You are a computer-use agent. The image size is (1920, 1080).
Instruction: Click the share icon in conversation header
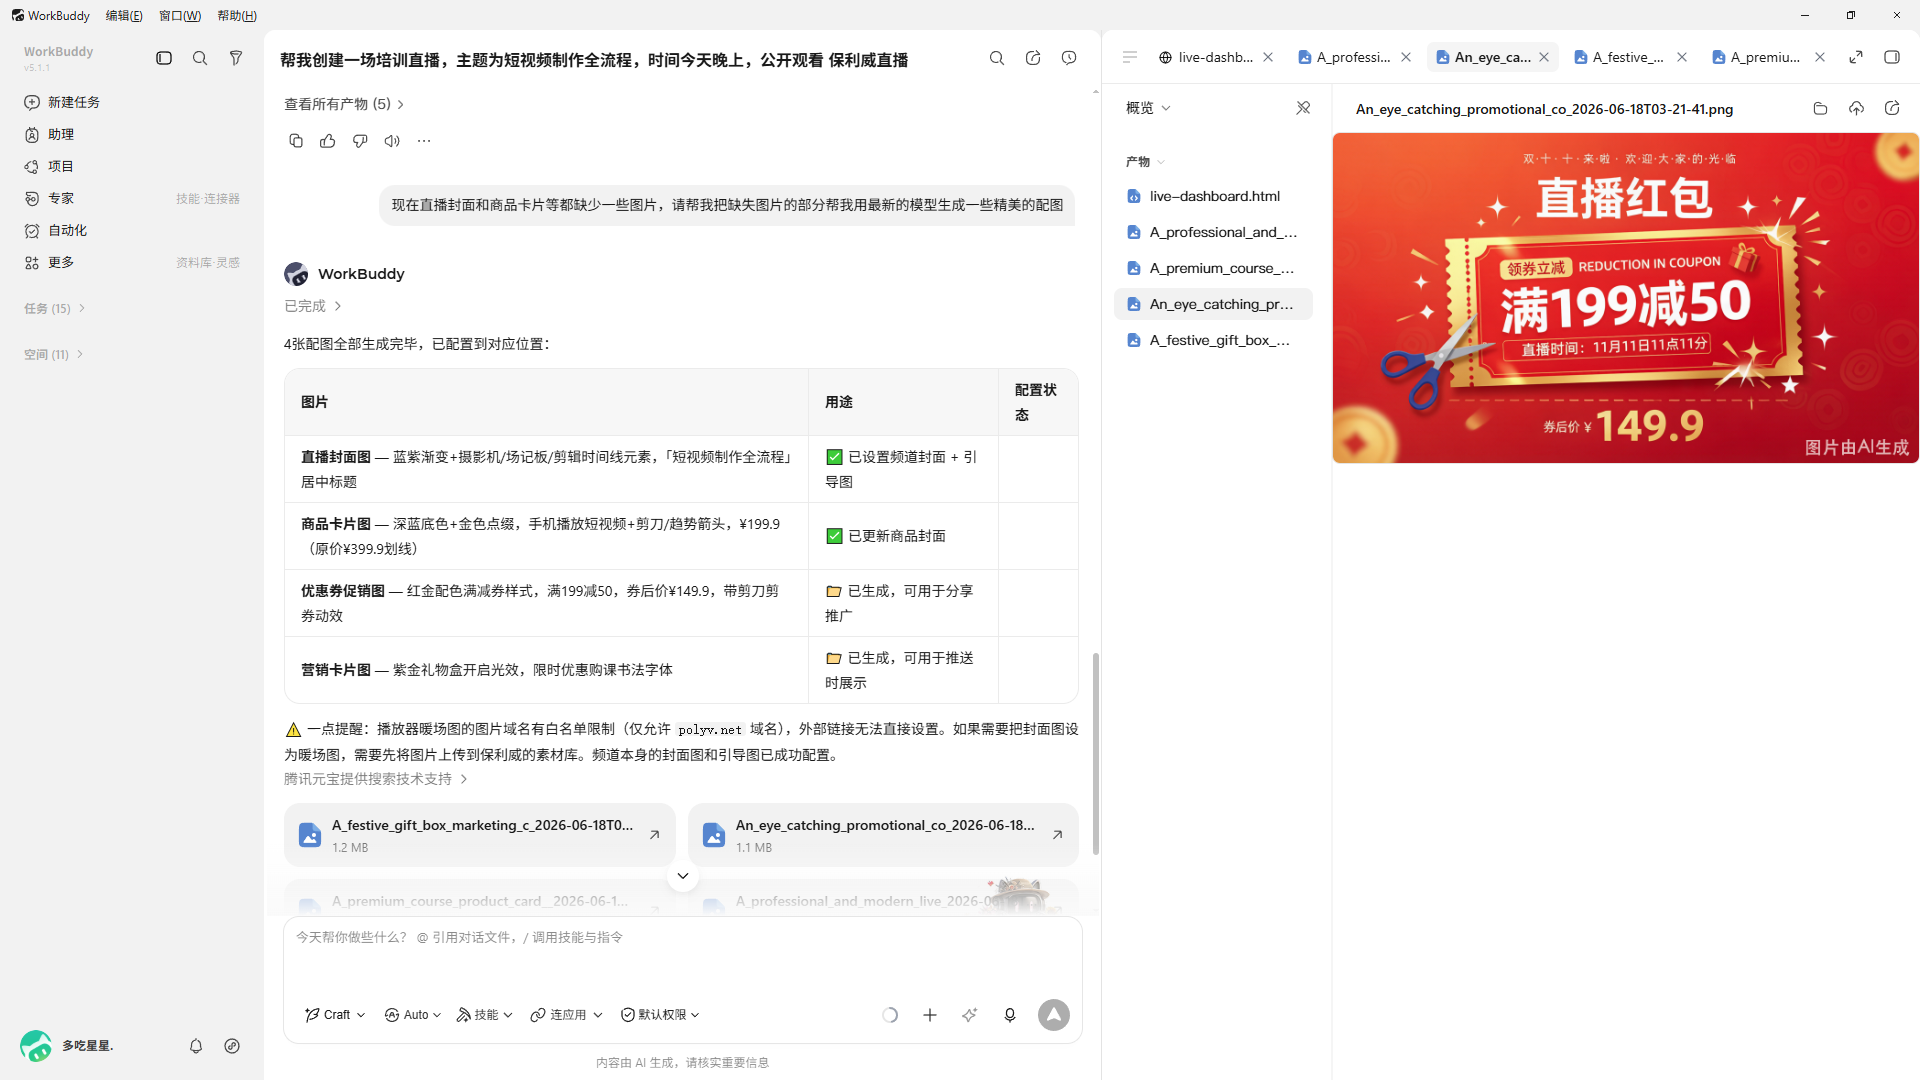(x=1033, y=58)
